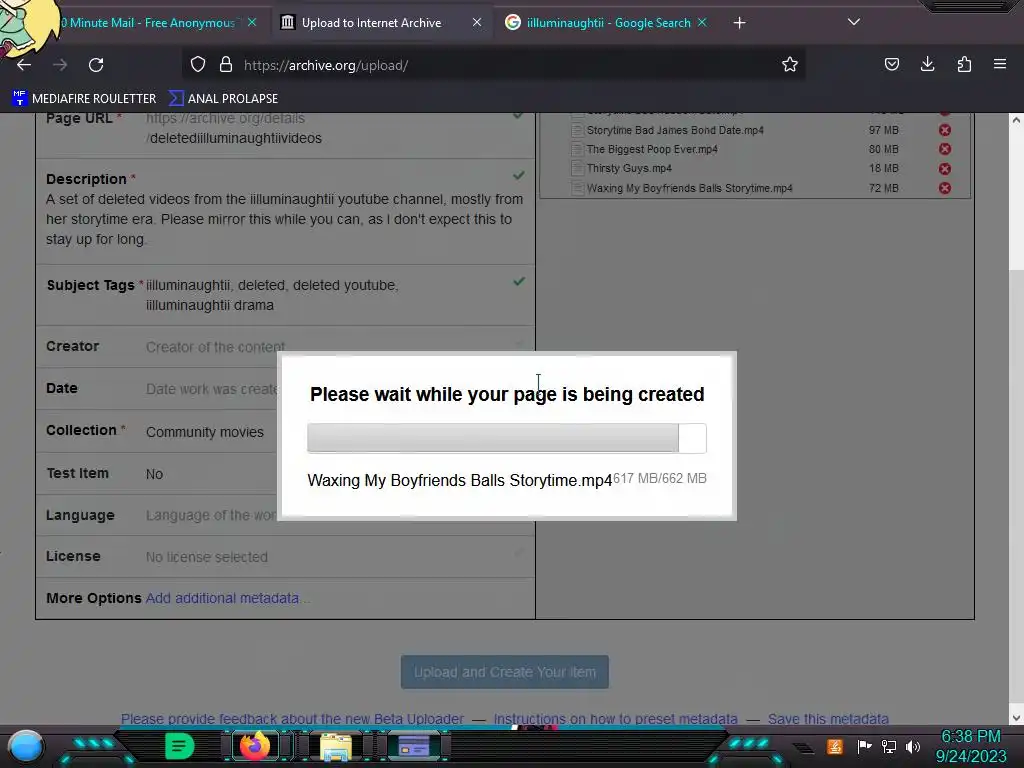Switch to iilluminaughtii Google Search tab

(605, 23)
